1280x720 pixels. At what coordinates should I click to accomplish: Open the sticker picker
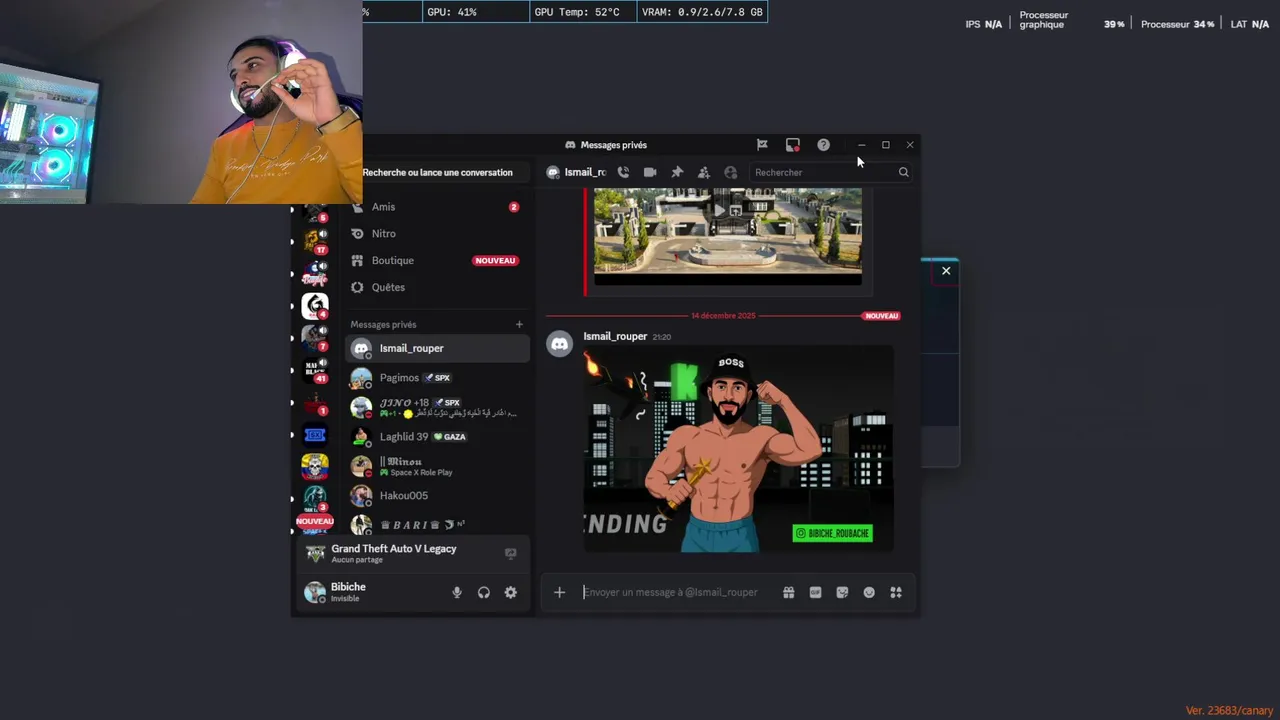[x=842, y=592]
